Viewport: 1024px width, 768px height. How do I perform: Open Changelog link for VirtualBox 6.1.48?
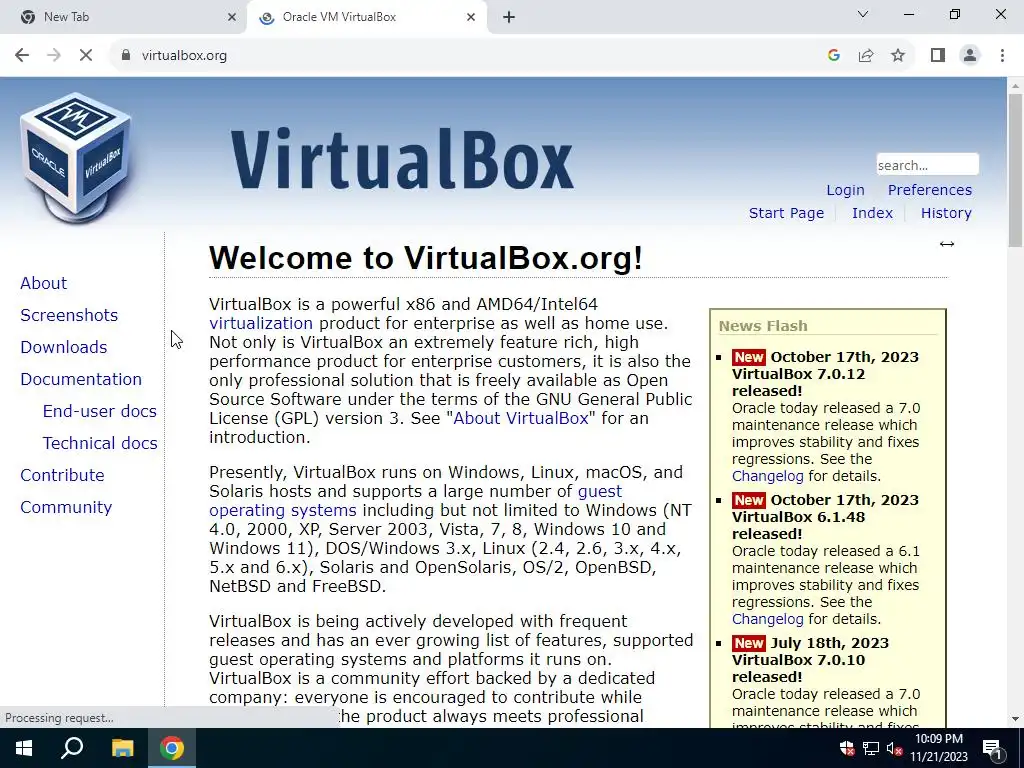pyautogui.click(x=767, y=619)
